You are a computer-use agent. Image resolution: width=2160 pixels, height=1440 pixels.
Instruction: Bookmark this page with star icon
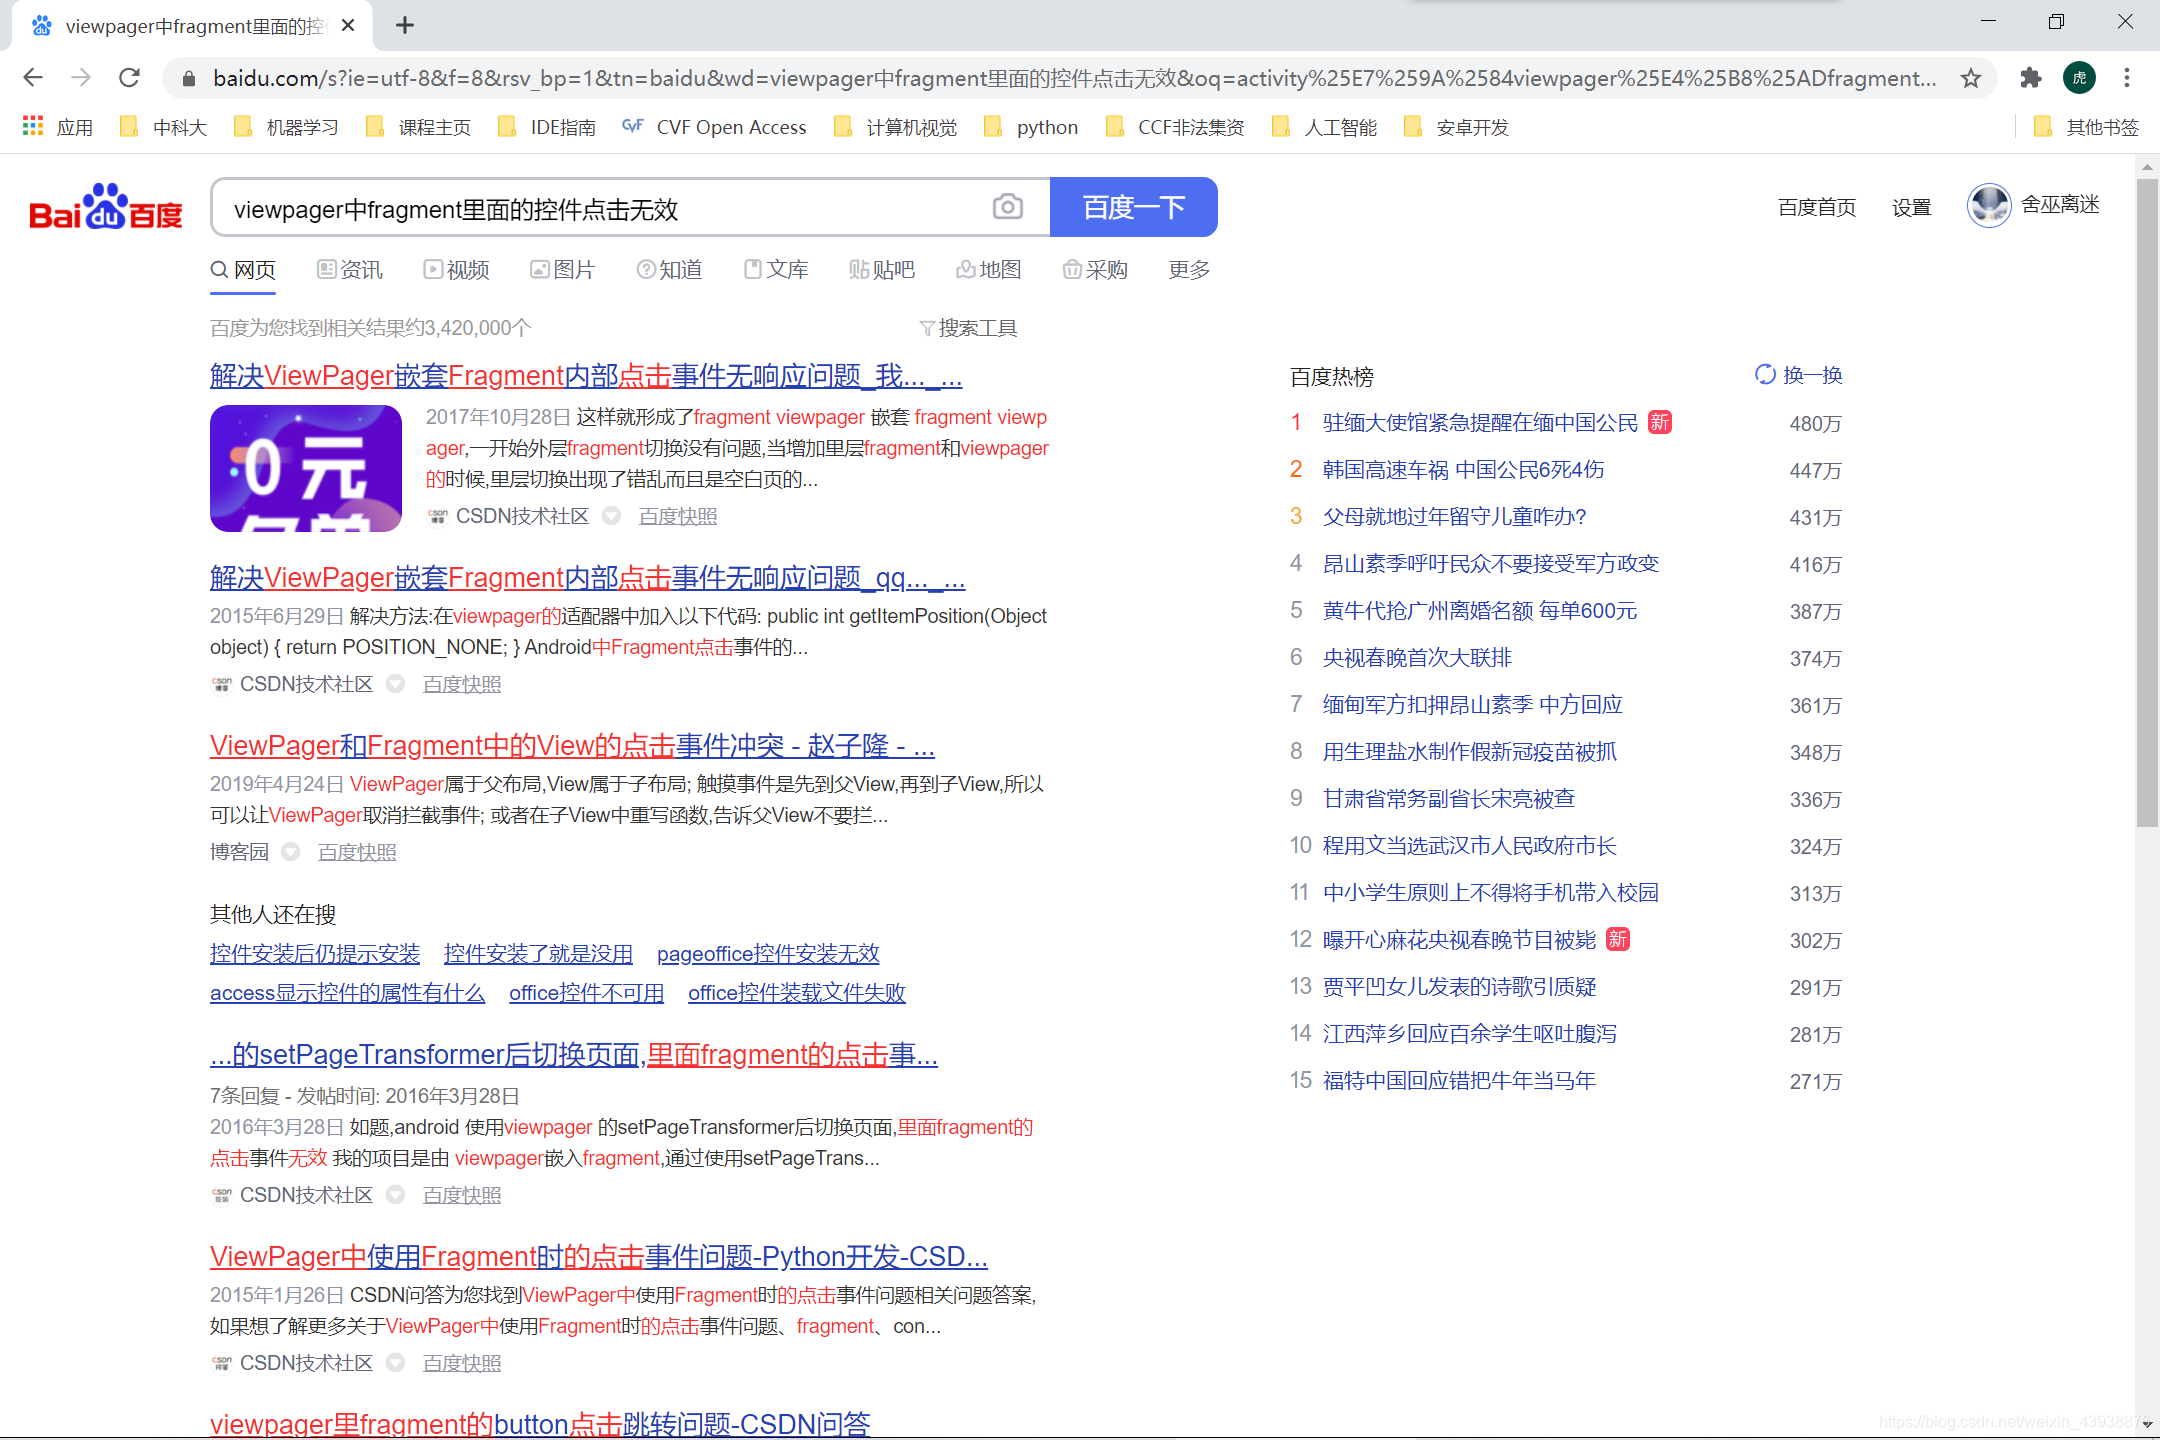[x=1970, y=78]
